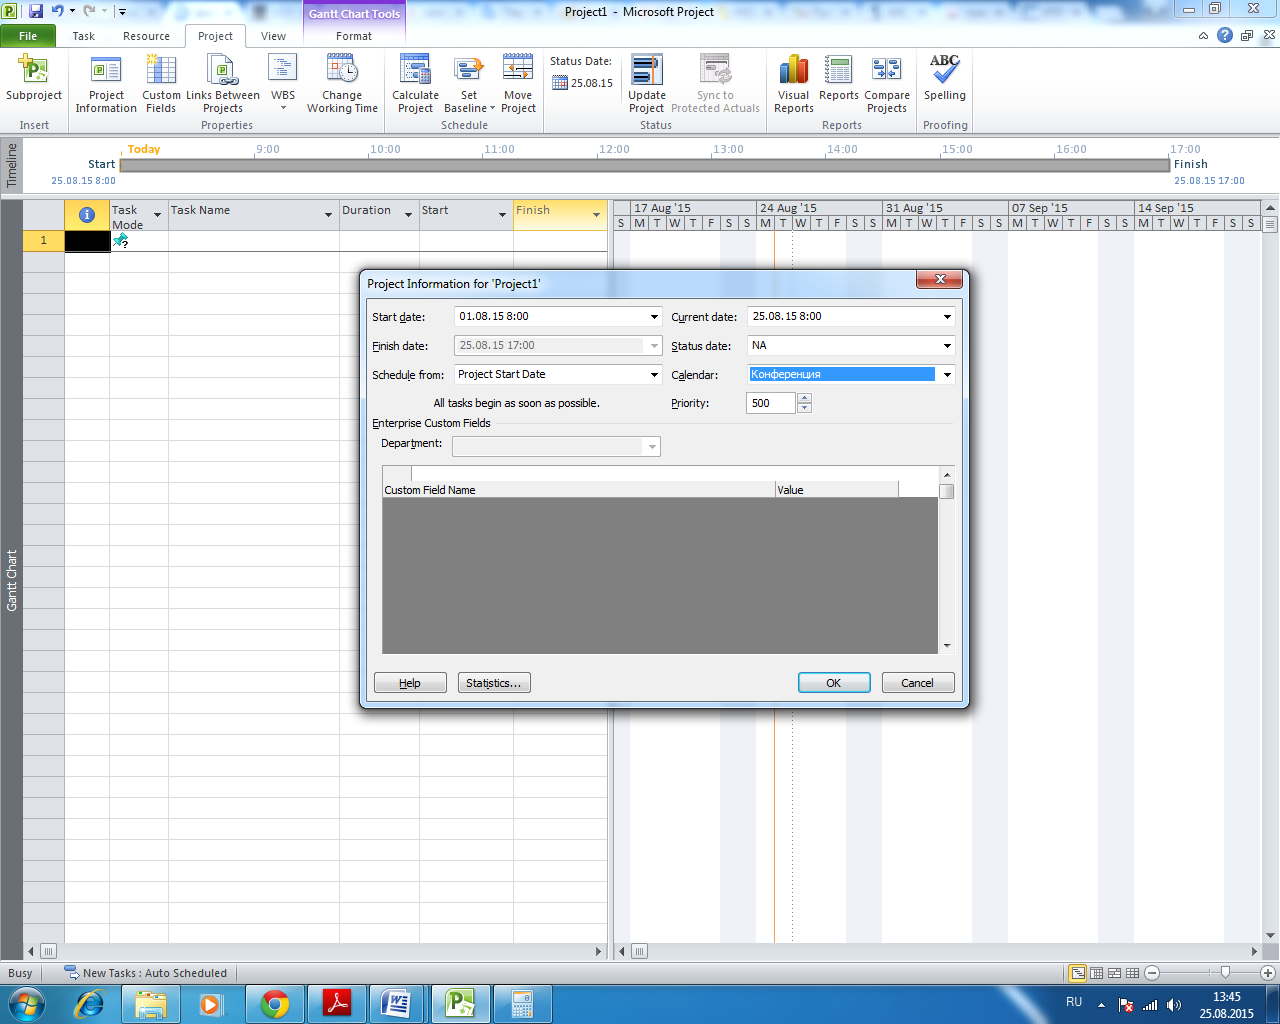Click the Windows Start button
1280x1024 pixels.
27,1003
